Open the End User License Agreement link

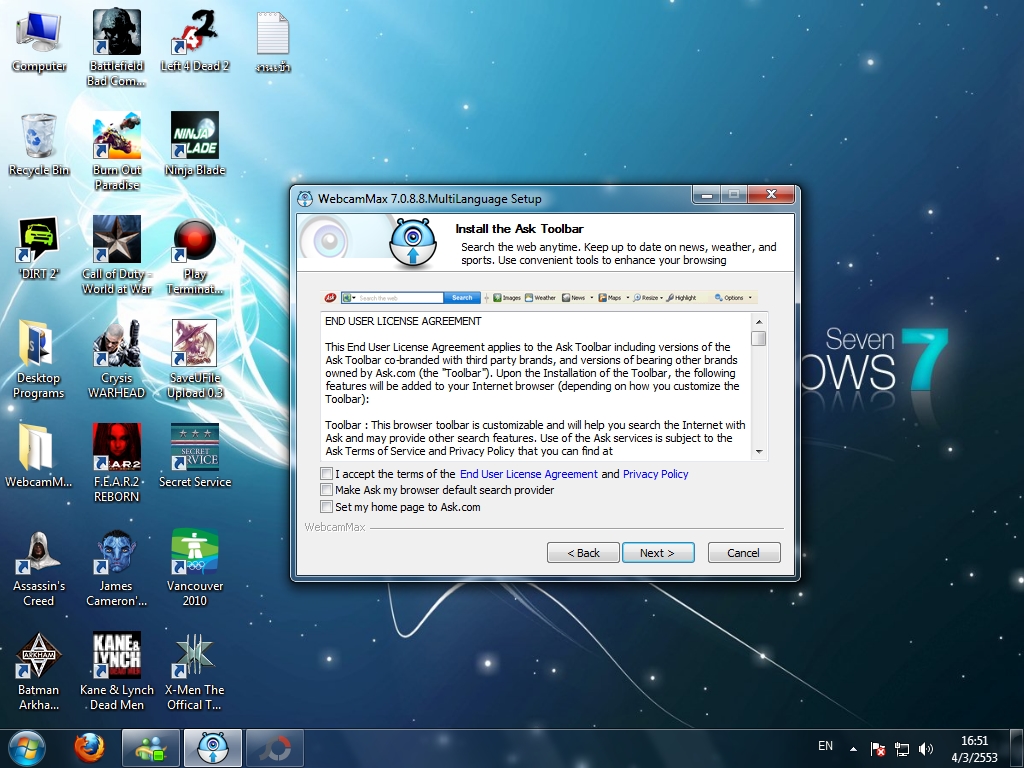pos(528,474)
